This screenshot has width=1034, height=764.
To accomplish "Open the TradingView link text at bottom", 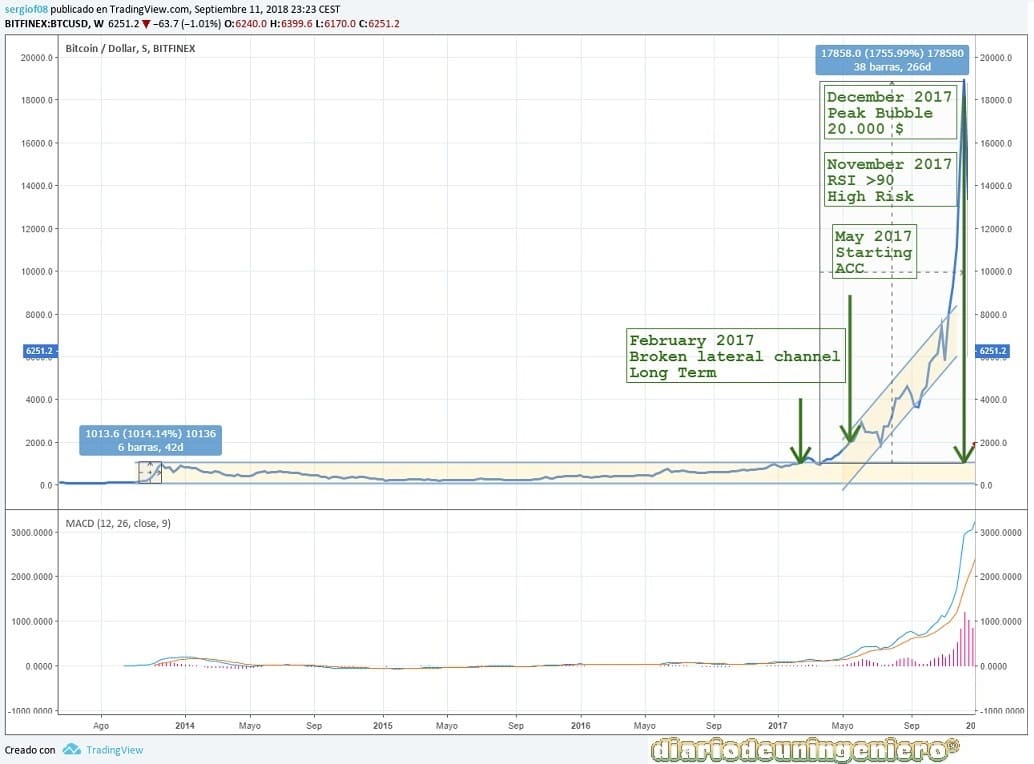I will point(115,750).
